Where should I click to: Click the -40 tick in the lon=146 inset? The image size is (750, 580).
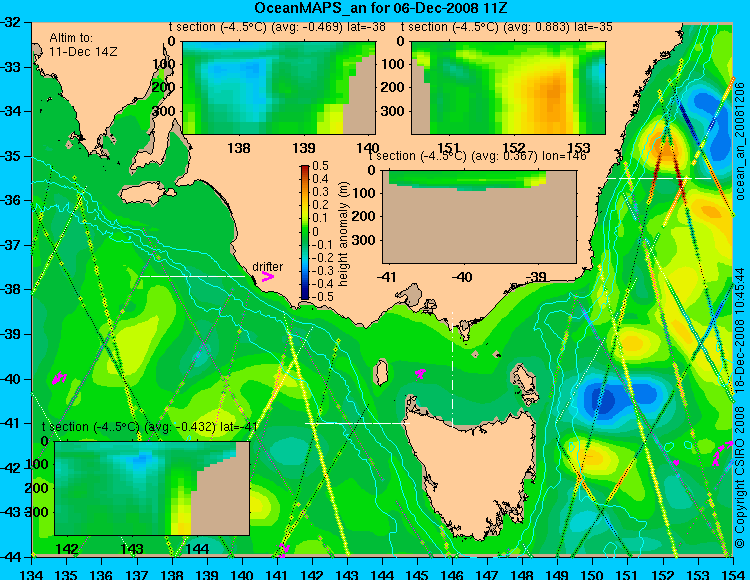[462, 277]
